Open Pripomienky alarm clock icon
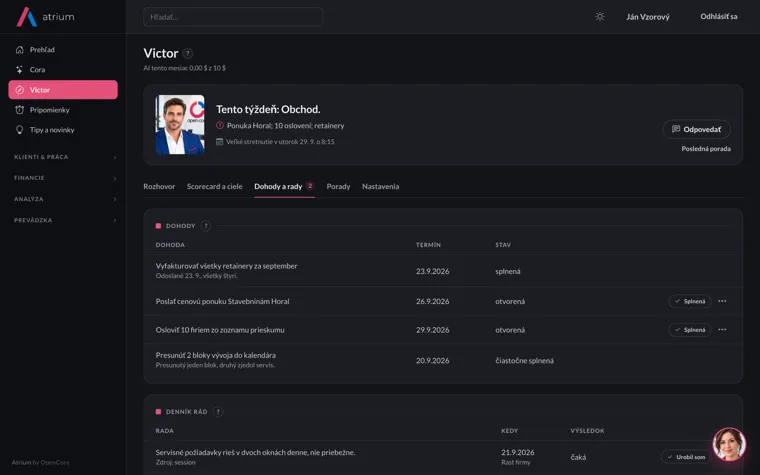The height and width of the screenshot is (475, 760). coord(19,110)
